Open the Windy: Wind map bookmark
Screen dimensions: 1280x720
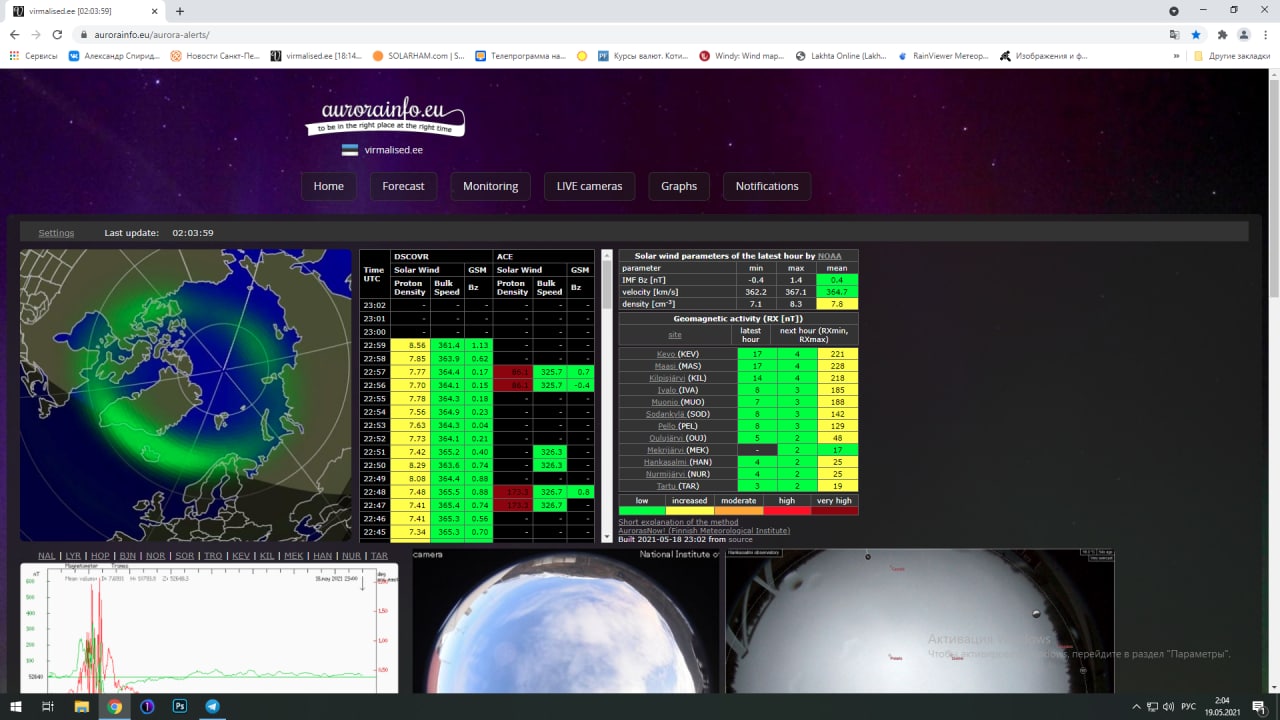tap(742, 56)
